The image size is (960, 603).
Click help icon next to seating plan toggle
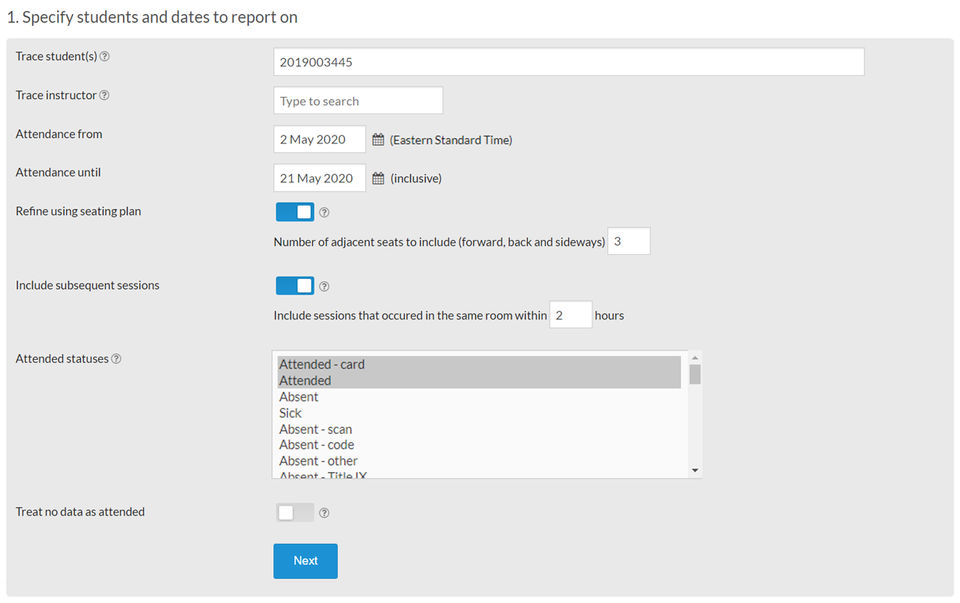(324, 213)
